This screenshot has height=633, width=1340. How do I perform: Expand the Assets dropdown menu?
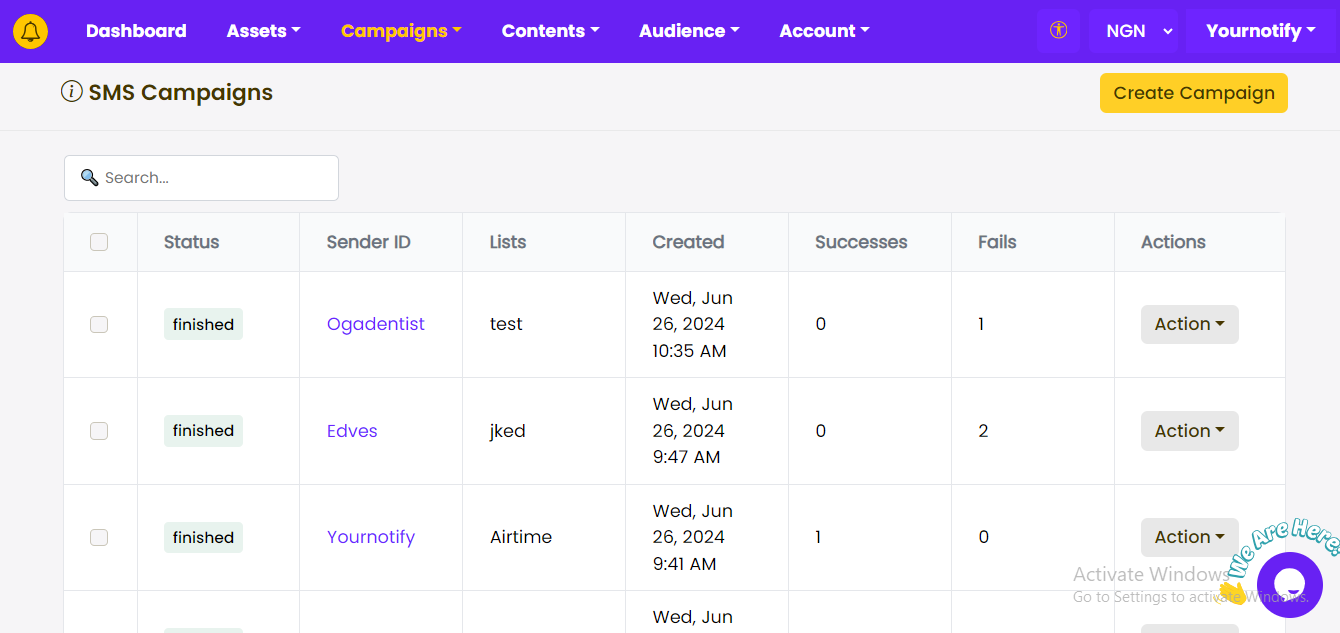coord(263,31)
